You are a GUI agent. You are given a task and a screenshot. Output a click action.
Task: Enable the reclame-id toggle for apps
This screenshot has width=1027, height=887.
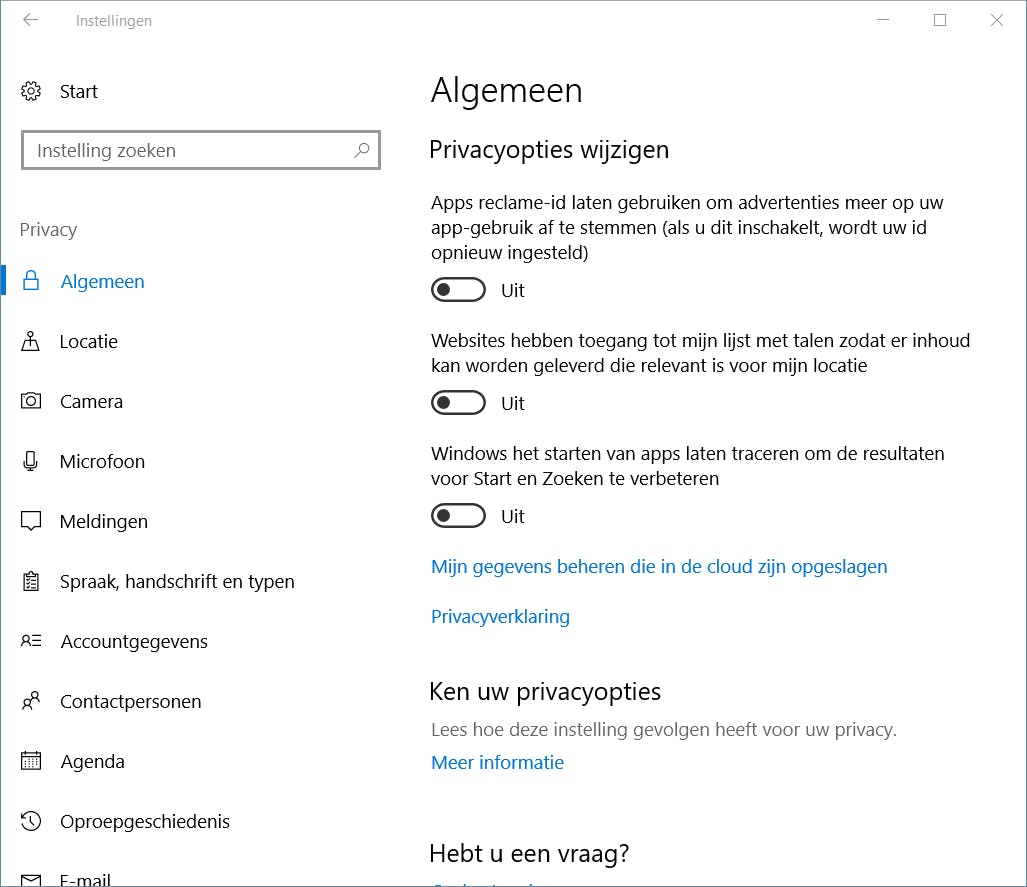click(458, 291)
